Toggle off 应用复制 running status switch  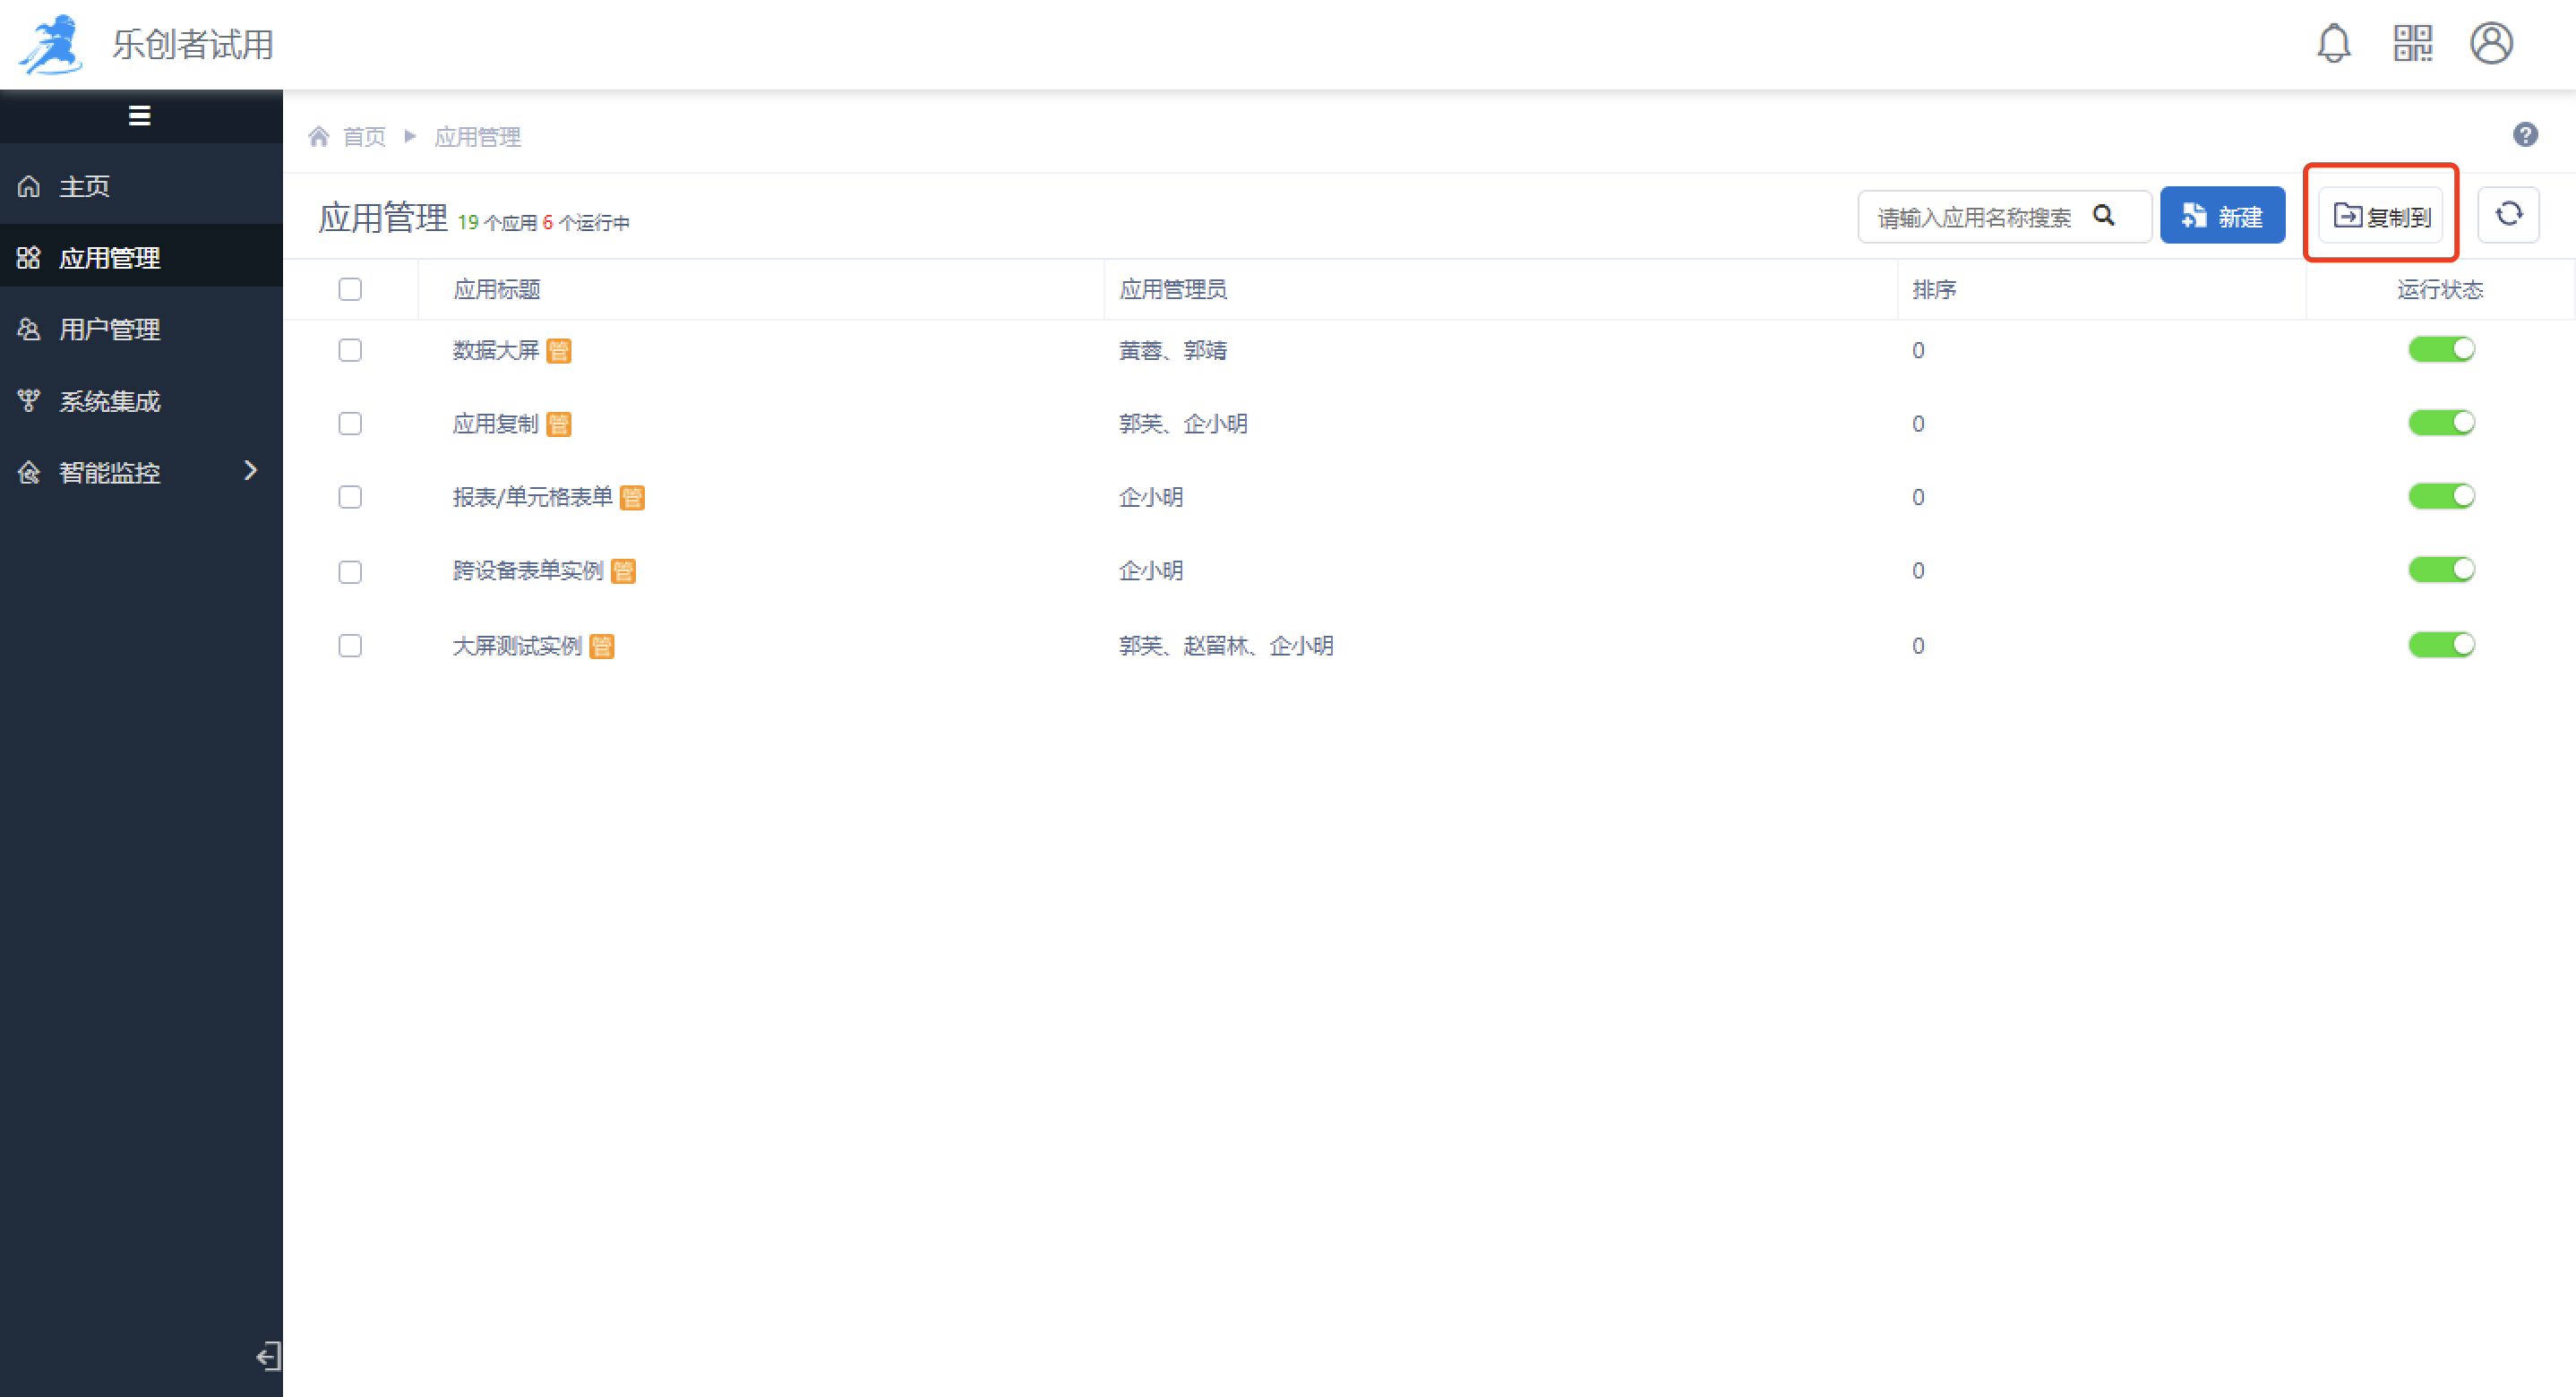(2441, 423)
